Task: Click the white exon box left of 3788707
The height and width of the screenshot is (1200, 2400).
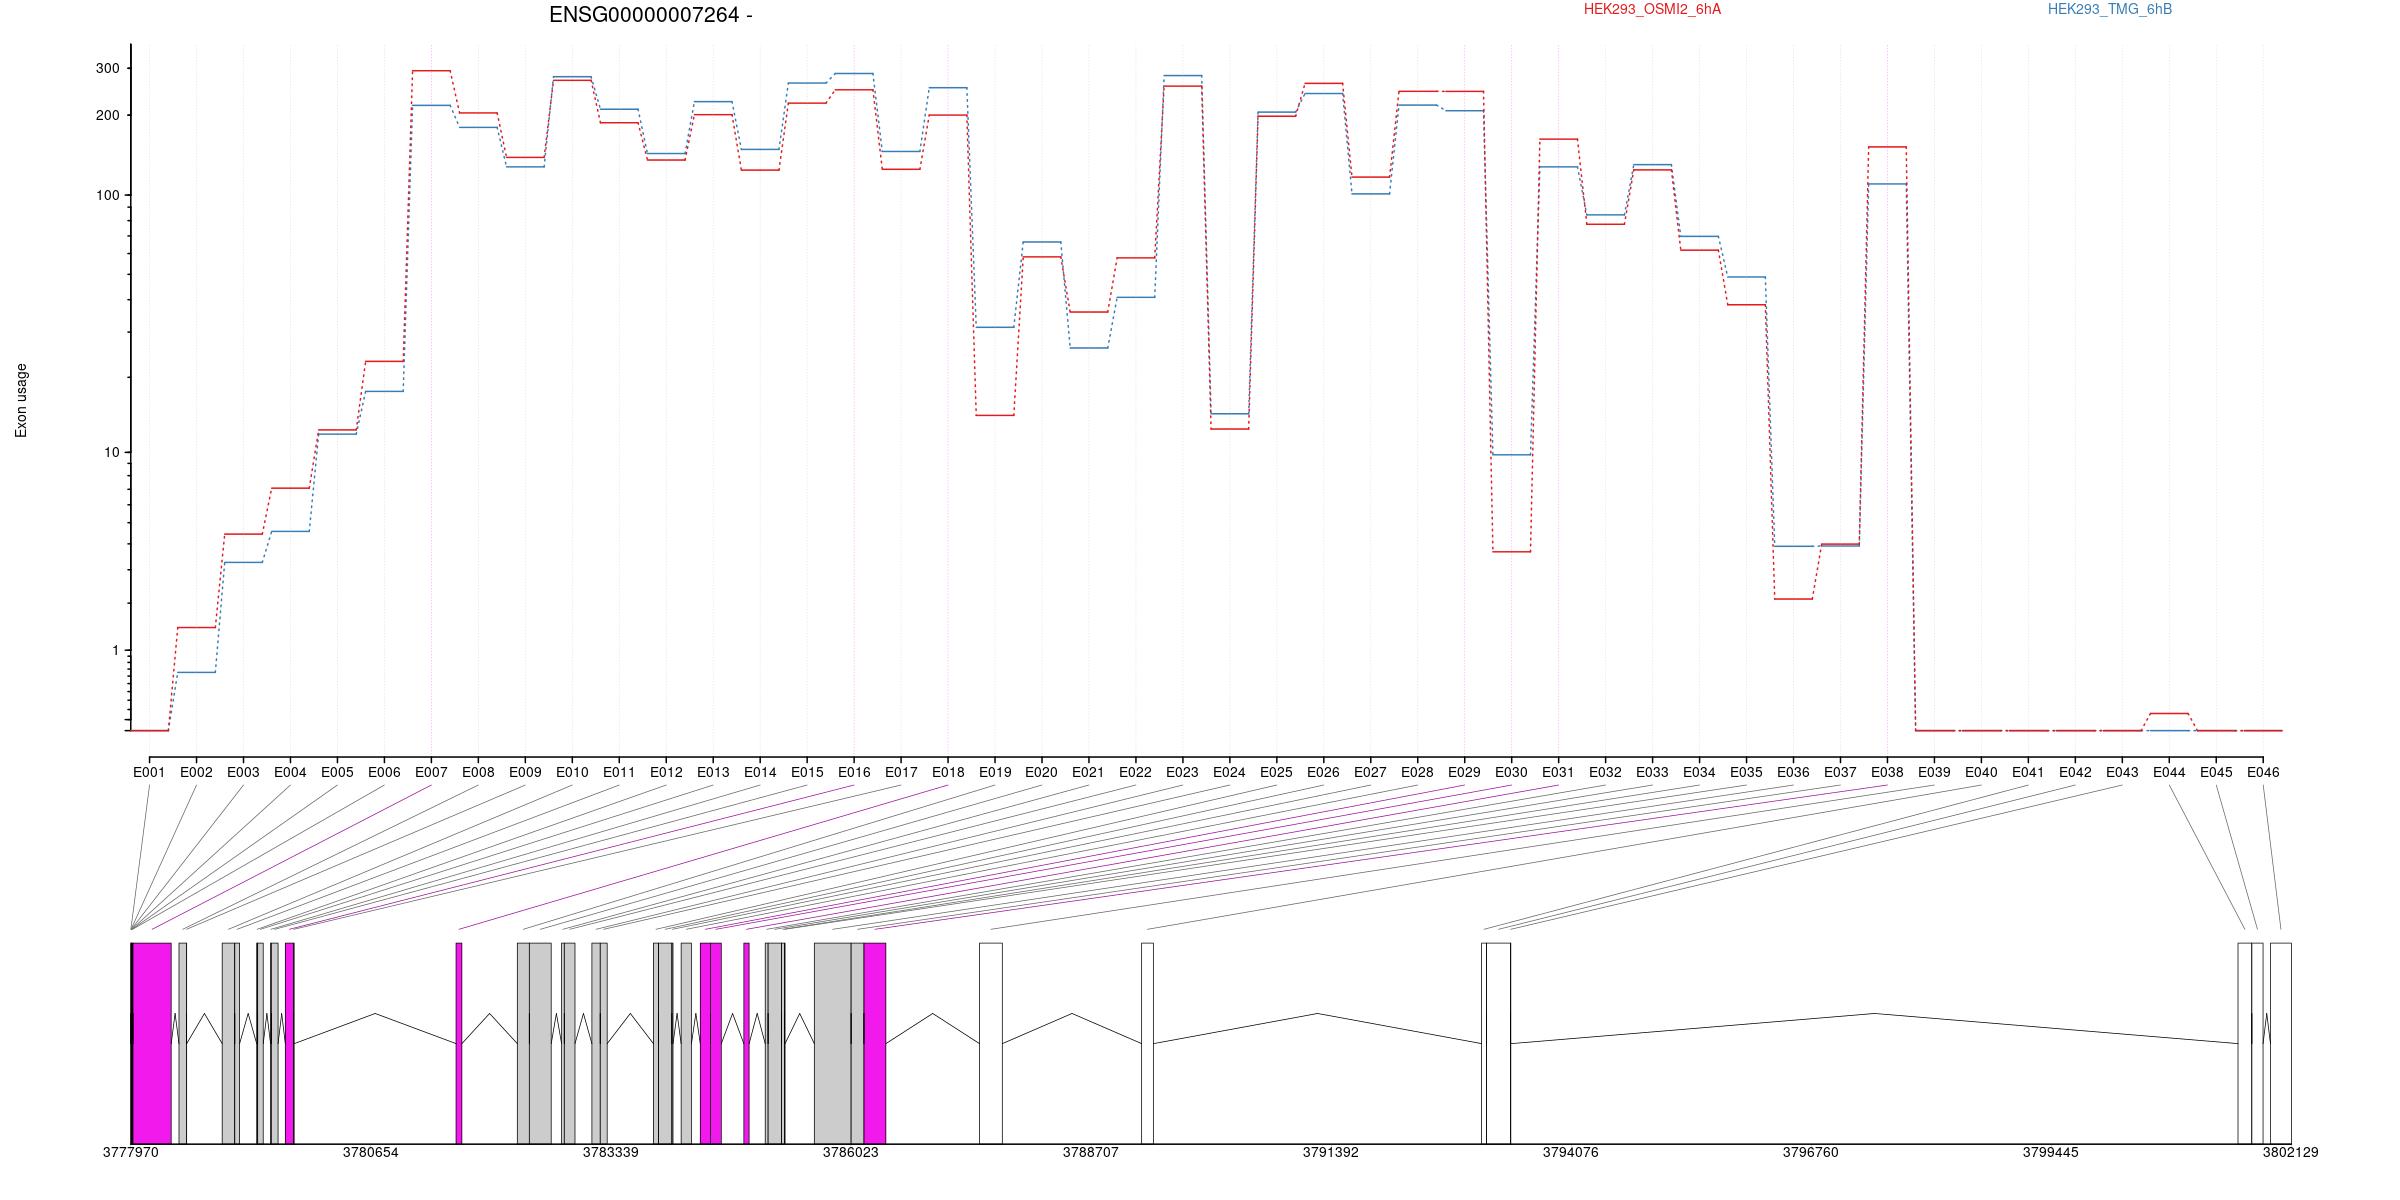Action: (991, 1043)
